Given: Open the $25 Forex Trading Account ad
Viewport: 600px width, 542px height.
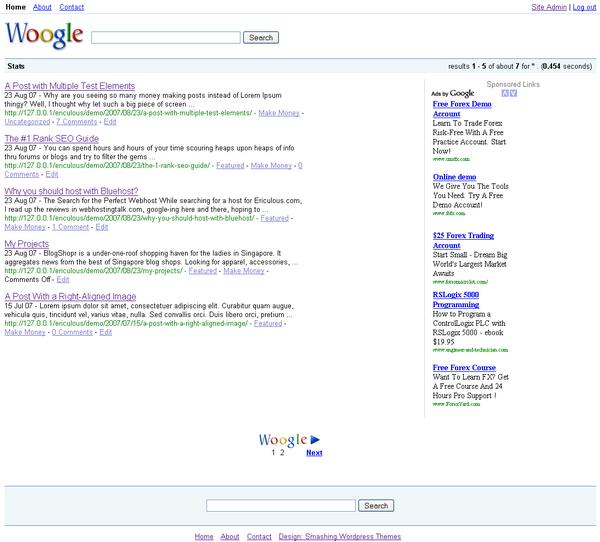Looking at the screenshot, I should click(x=463, y=240).
